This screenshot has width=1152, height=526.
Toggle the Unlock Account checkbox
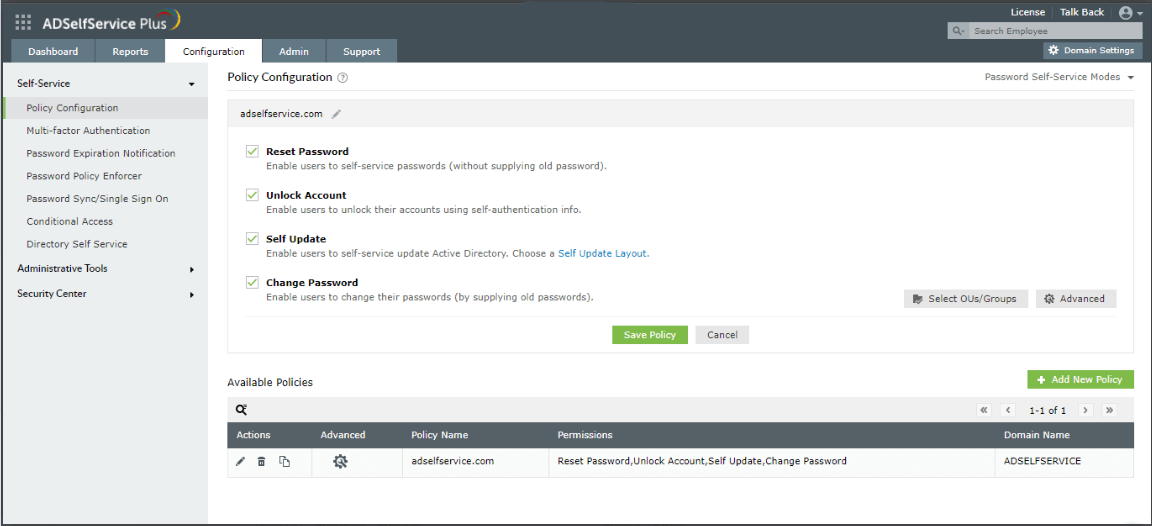click(252, 195)
